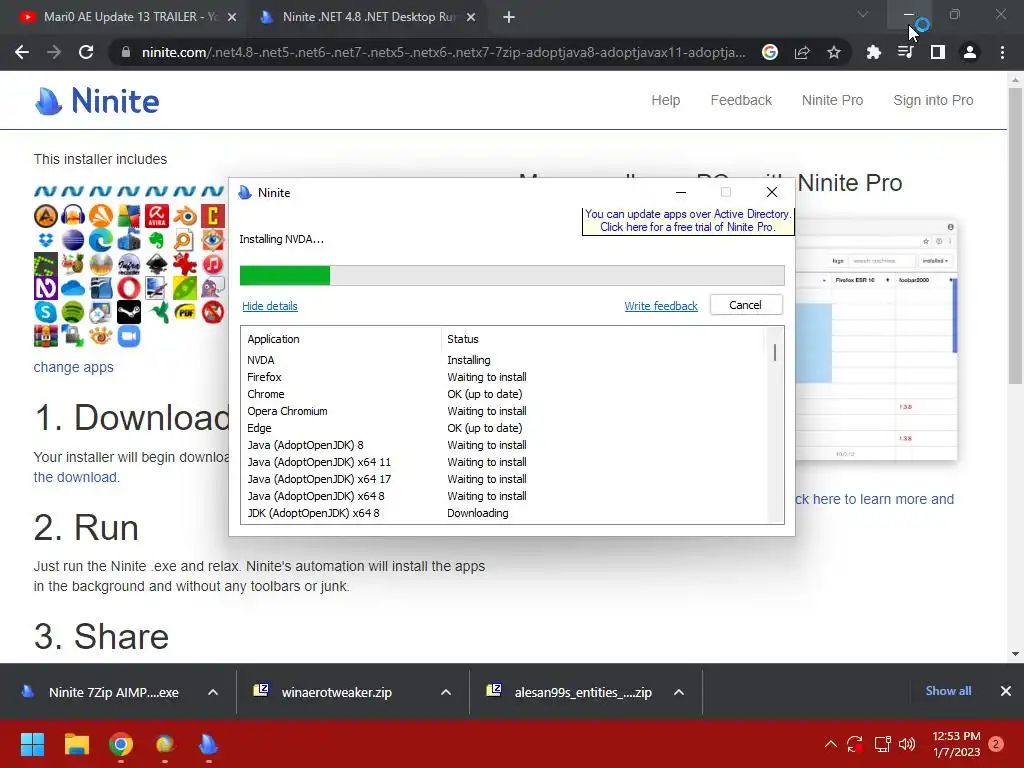
Task: Click the AIMP app icon
Action: pyautogui.click(x=46, y=216)
